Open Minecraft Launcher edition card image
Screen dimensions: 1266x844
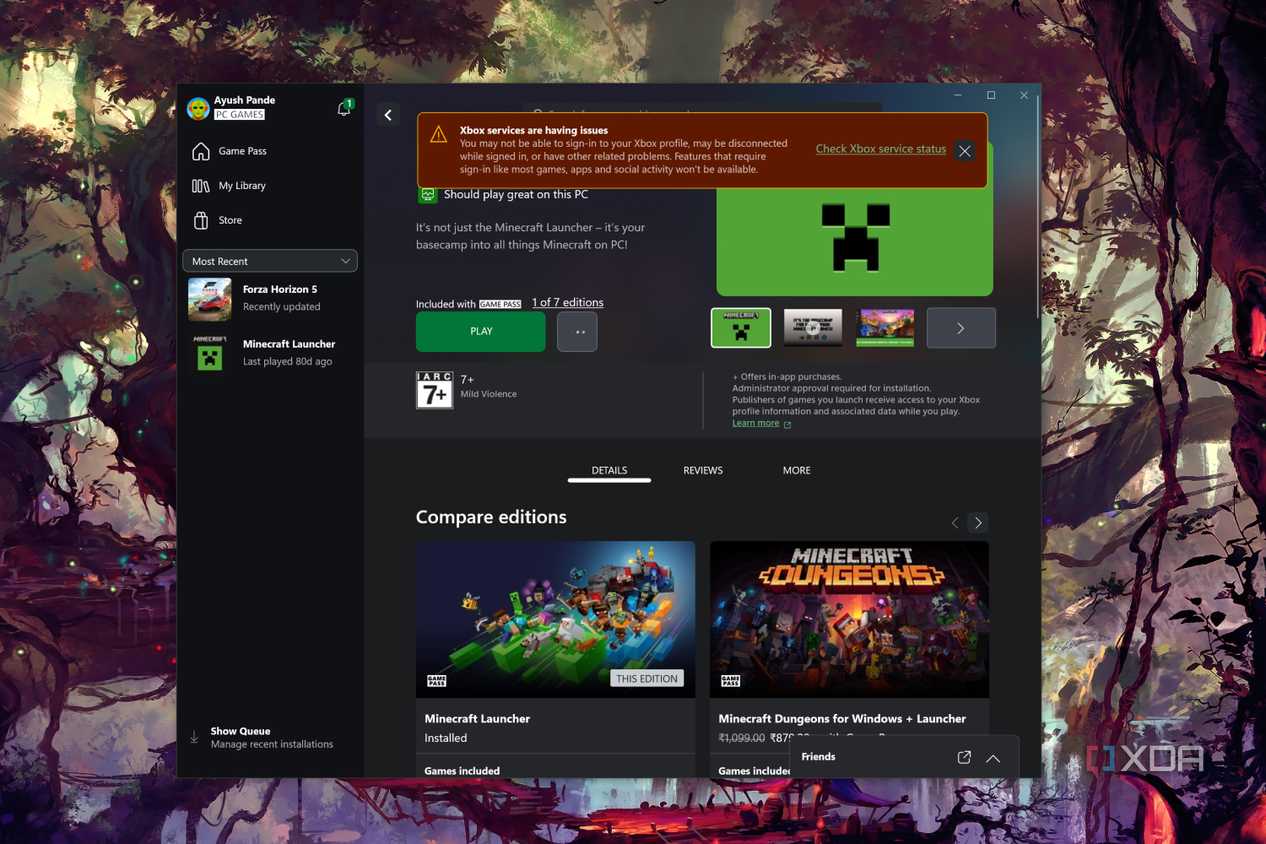click(555, 620)
